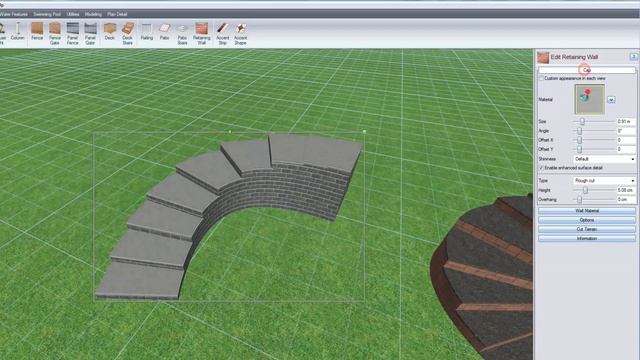Click the Cap header button
The width and height of the screenshot is (640, 360).
pos(587,70)
